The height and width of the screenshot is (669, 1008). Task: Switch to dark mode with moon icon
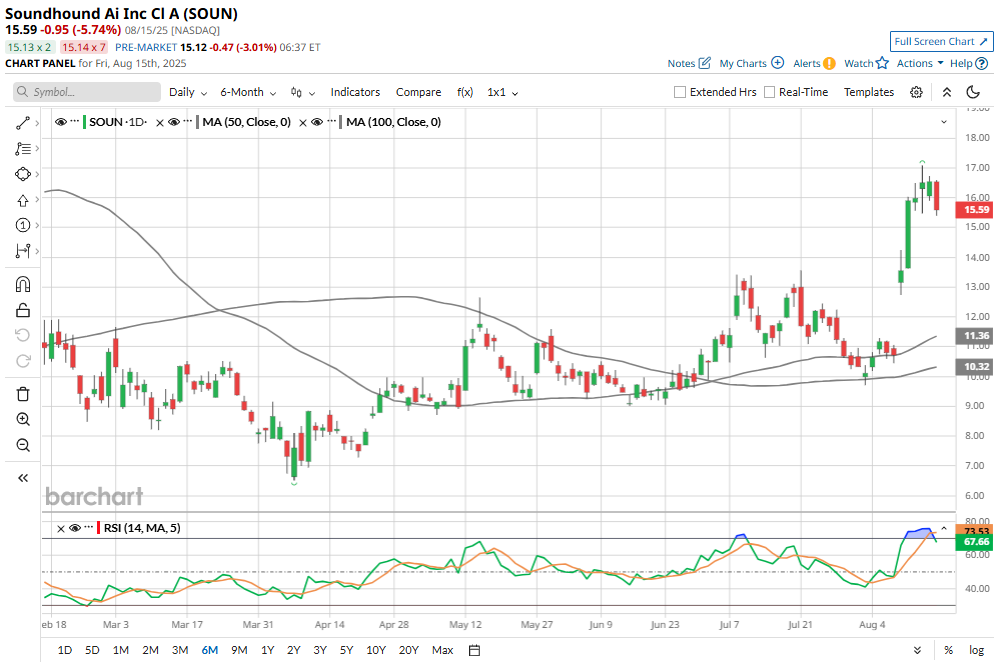[x=973, y=92]
